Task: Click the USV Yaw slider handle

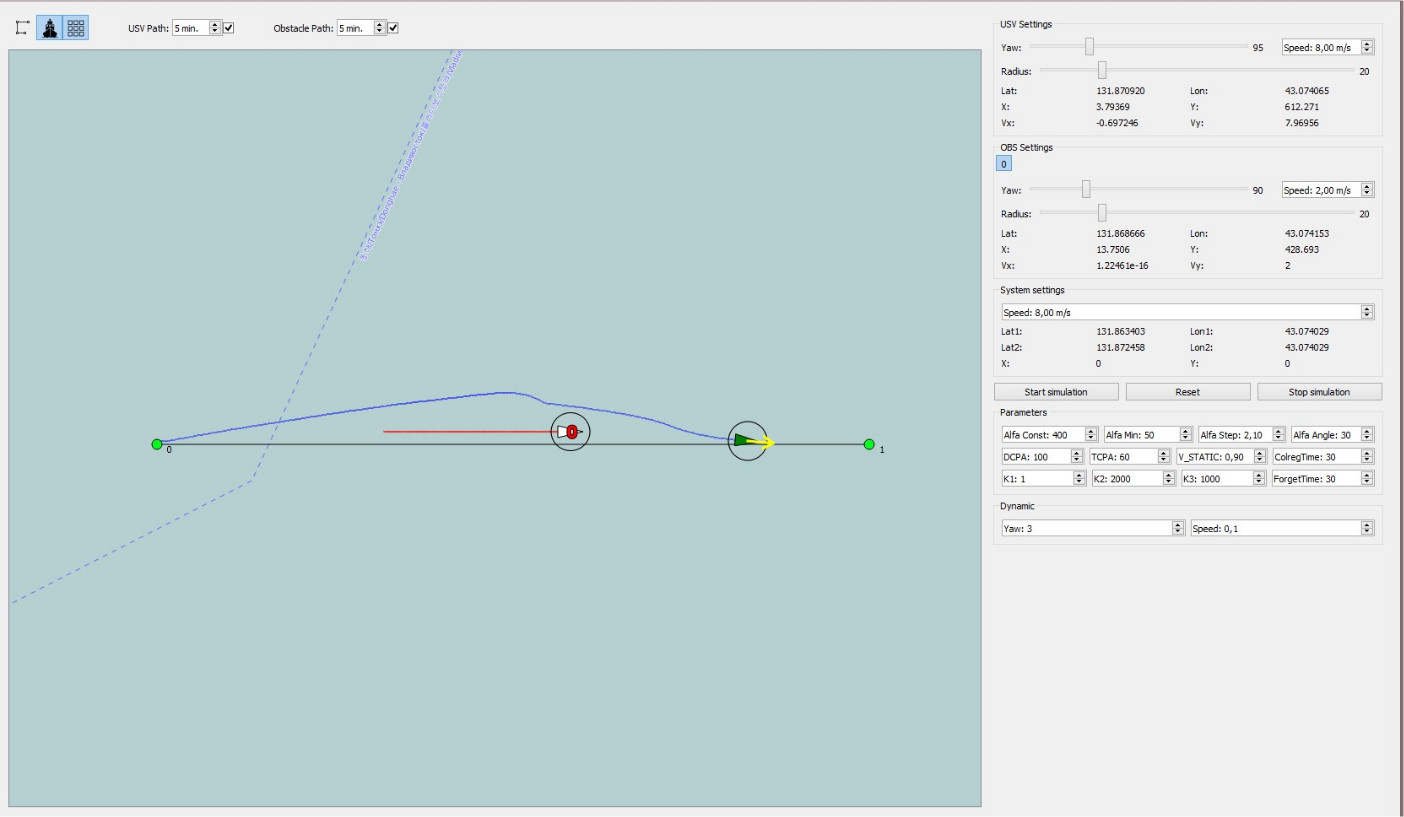Action: (1089, 47)
